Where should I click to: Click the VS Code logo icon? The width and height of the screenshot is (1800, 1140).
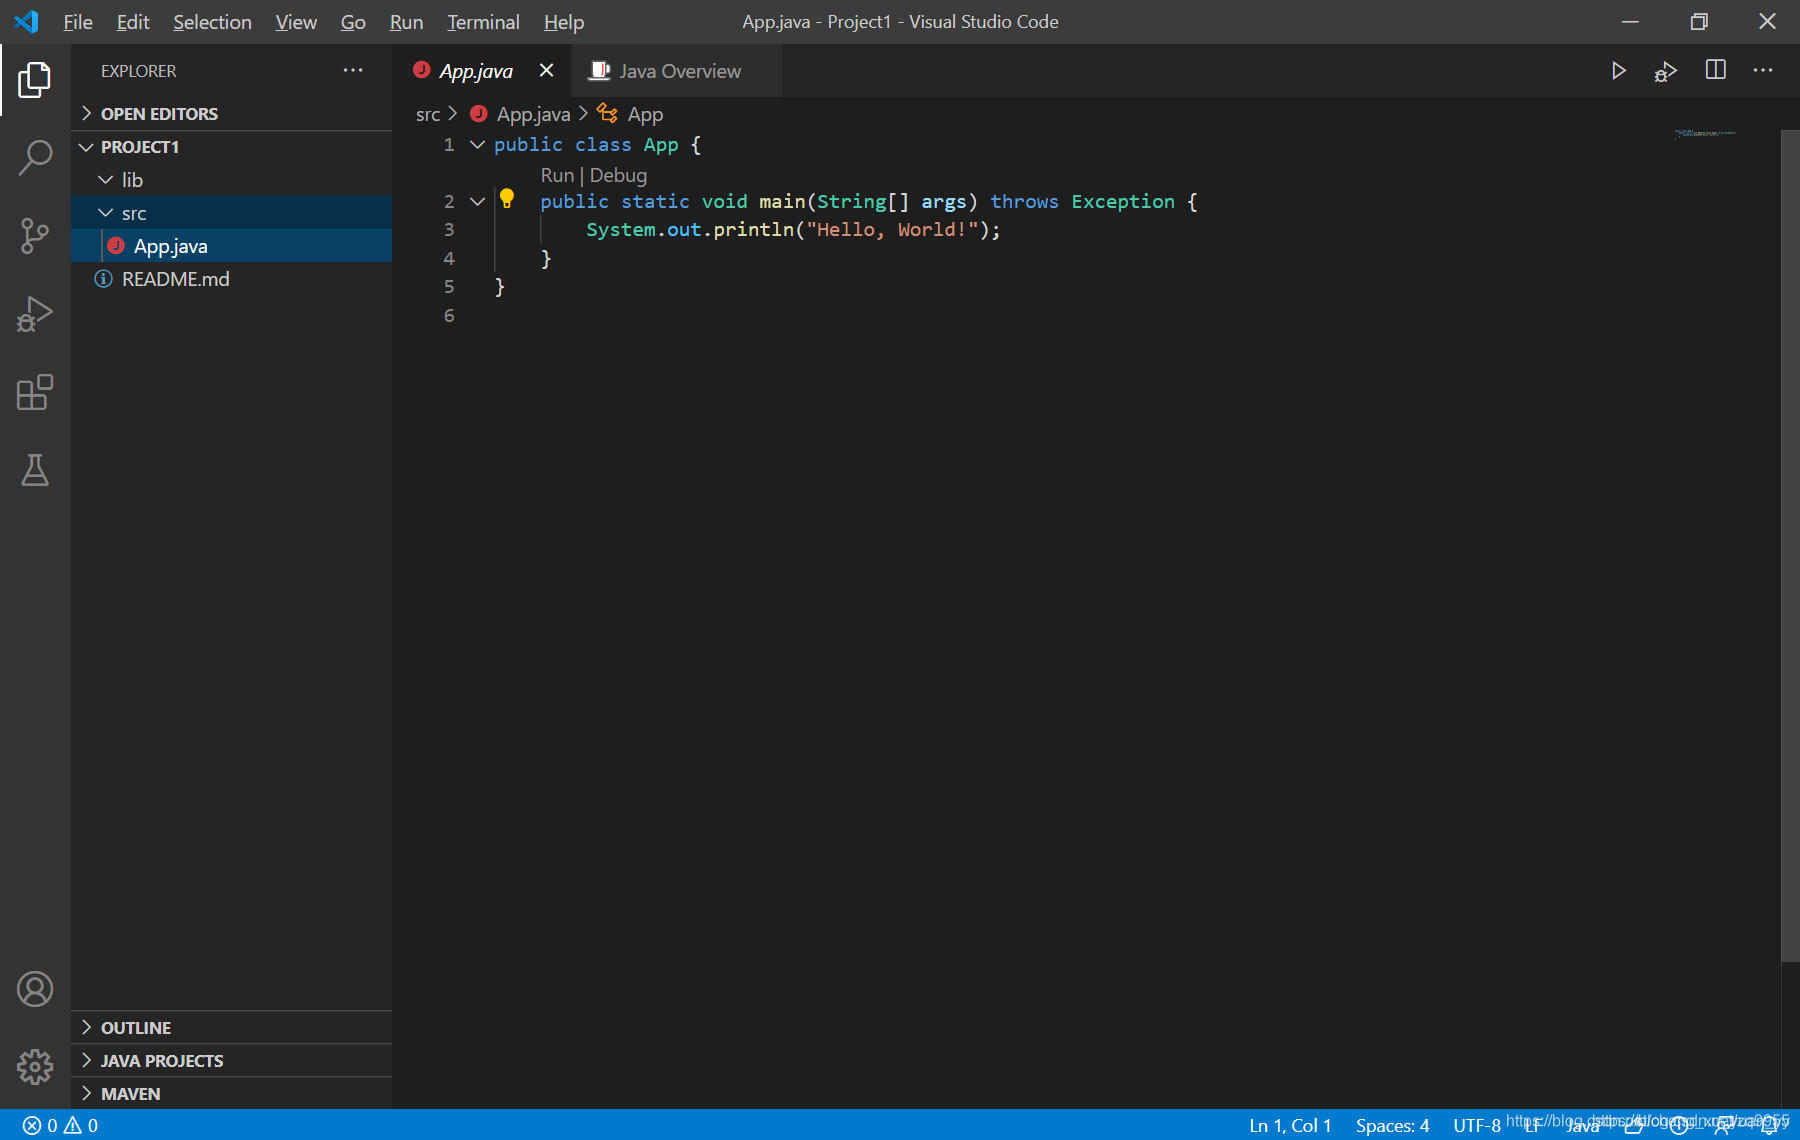click(x=27, y=22)
